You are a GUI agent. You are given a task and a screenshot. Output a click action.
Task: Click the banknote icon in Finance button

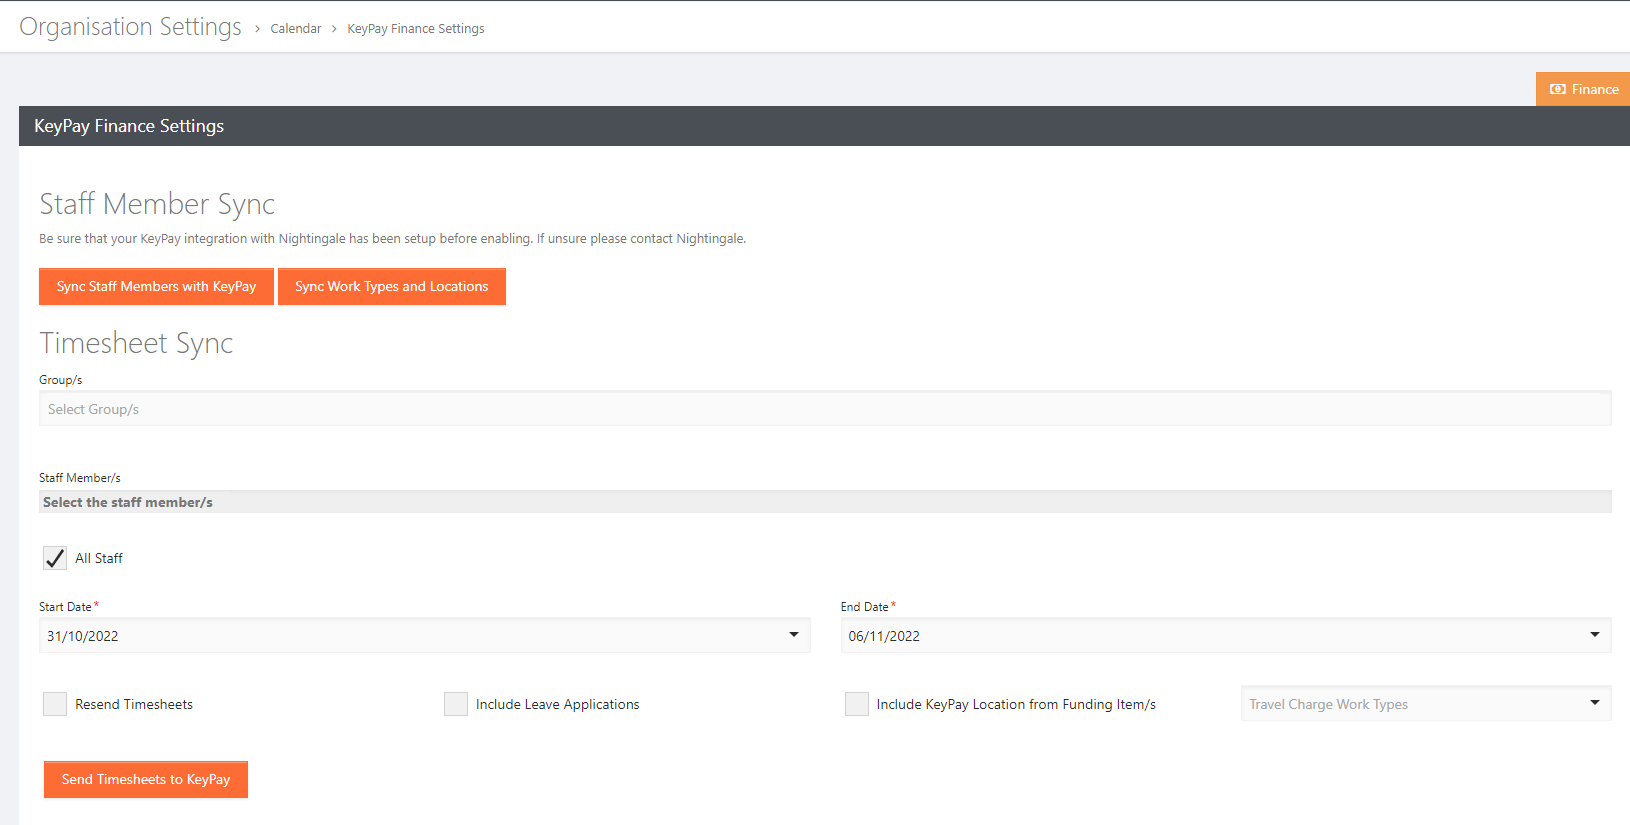(1557, 89)
